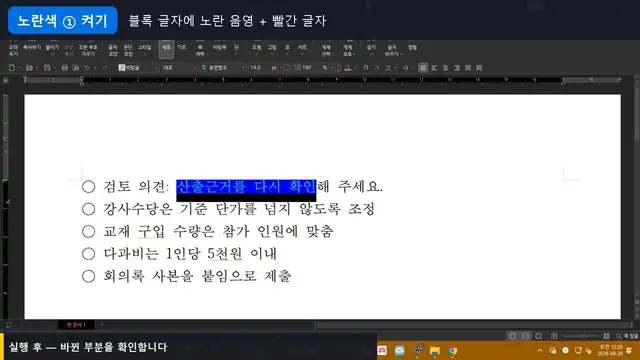
Task: Click the red font color button
Action: [x=348, y=68]
